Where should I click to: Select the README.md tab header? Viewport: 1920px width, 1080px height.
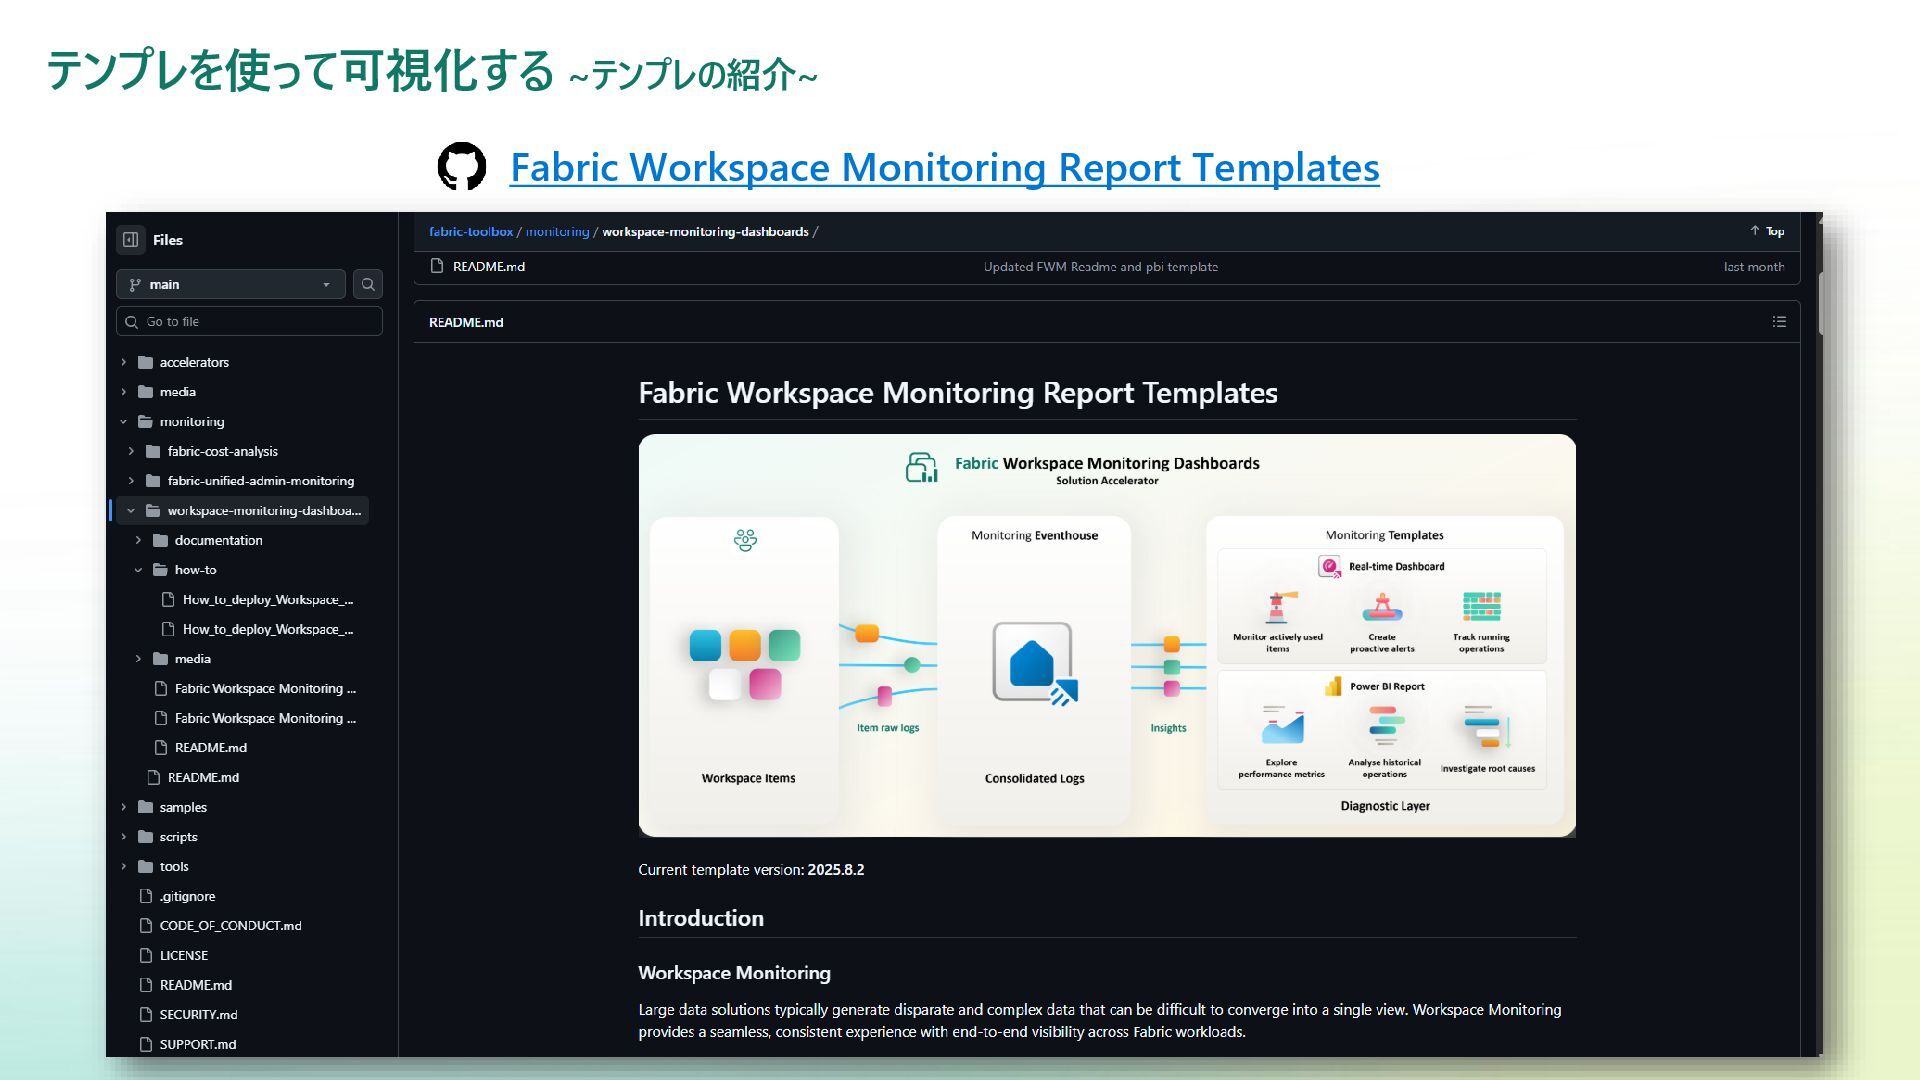[x=466, y=322]
